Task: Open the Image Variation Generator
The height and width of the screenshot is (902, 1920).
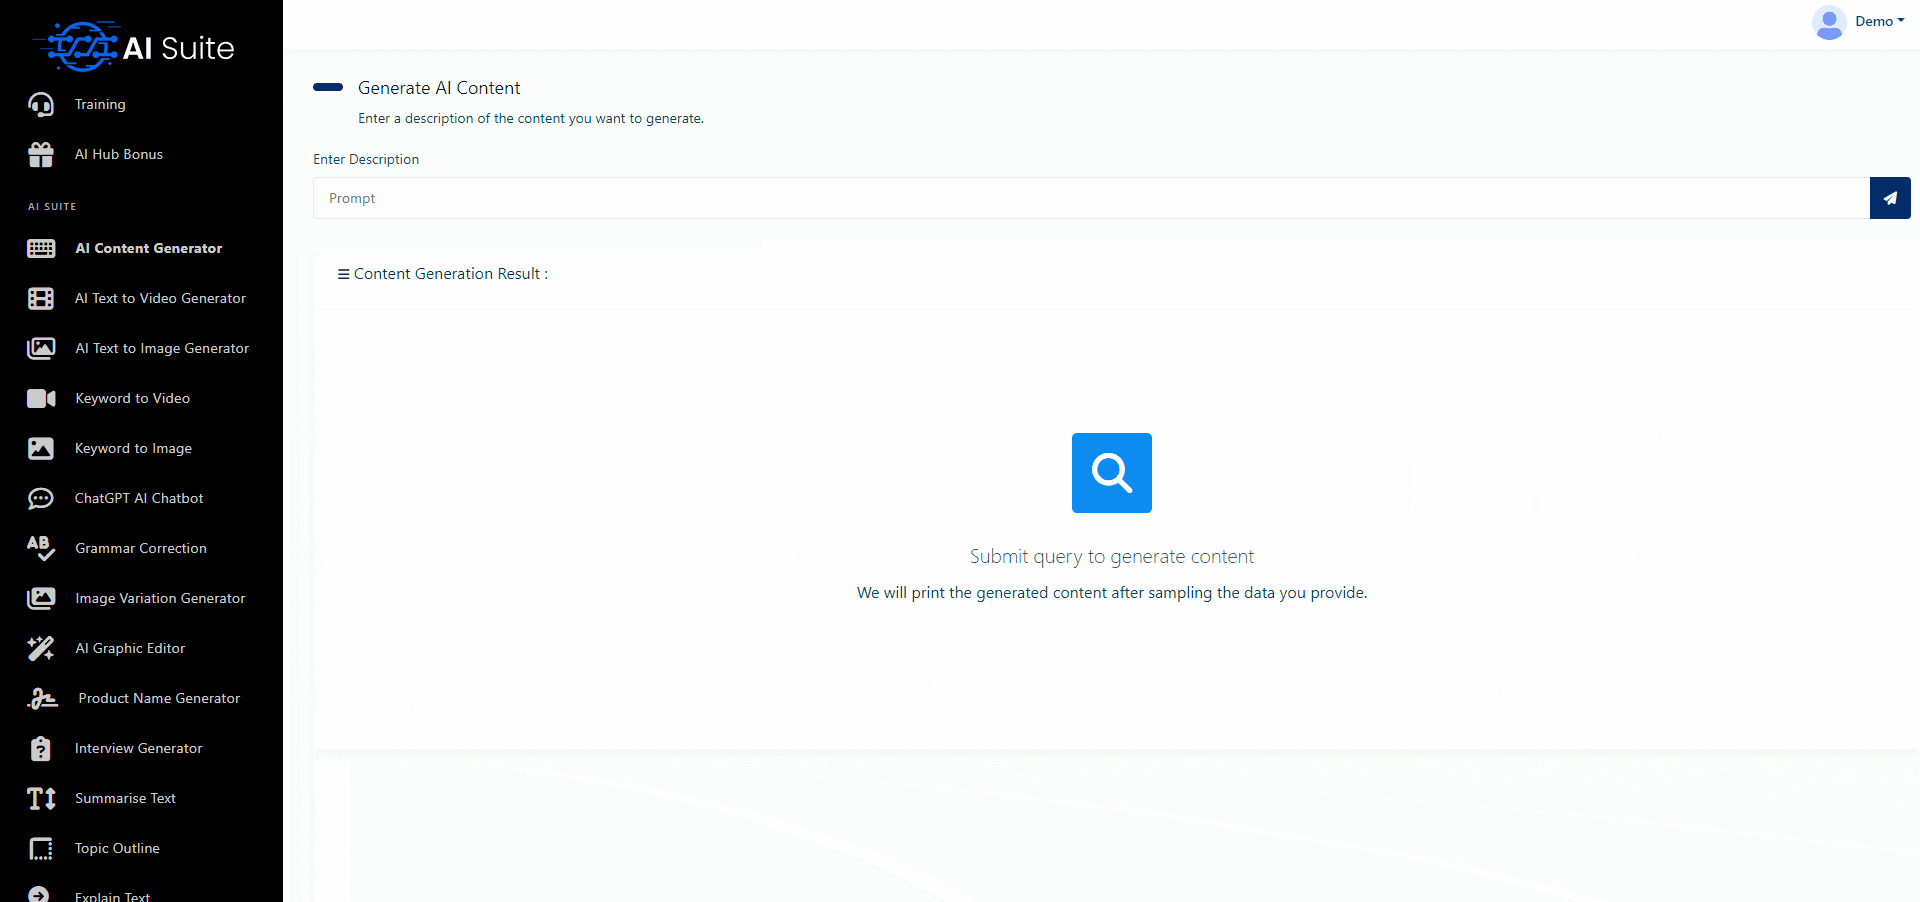Action: 160,598
